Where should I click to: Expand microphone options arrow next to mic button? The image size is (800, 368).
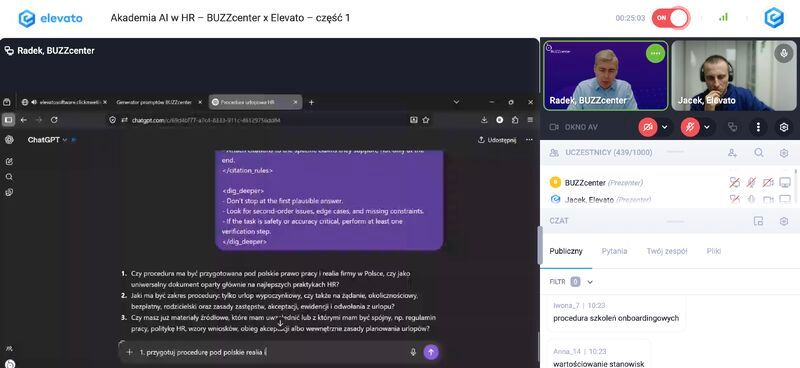(x=707, y=127)
